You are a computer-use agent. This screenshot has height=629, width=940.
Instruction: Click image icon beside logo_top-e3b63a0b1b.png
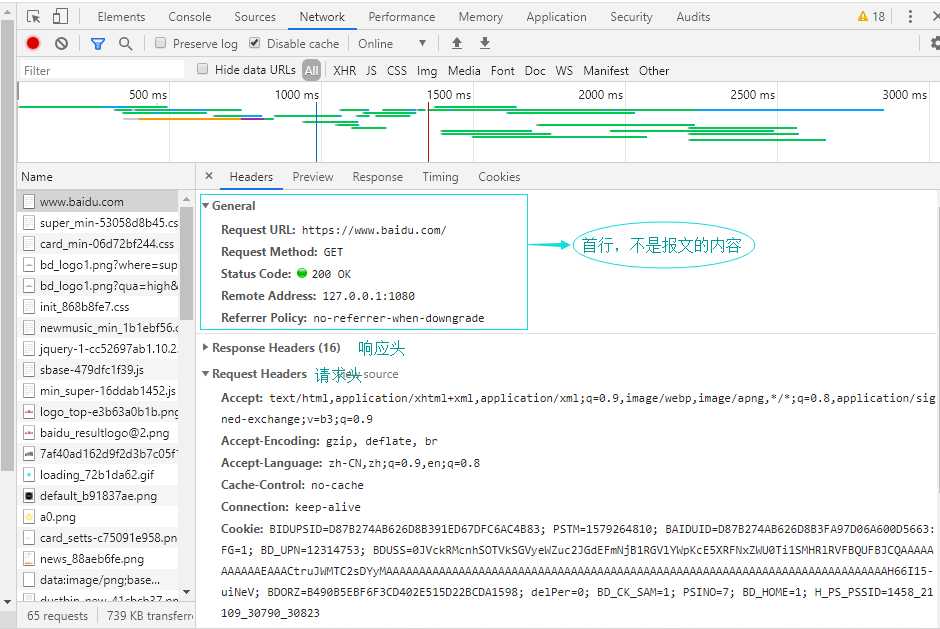coord(29,411)
